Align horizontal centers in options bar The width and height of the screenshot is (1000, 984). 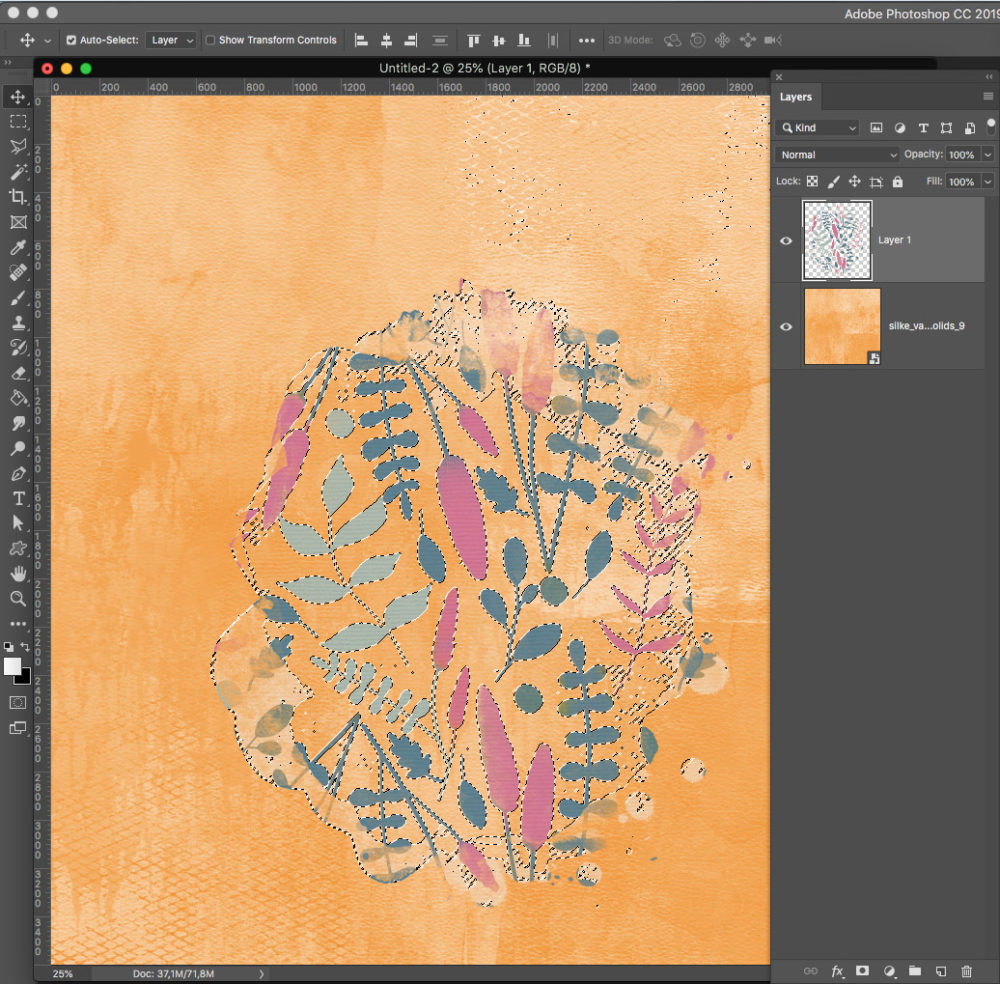pos(386,40)
